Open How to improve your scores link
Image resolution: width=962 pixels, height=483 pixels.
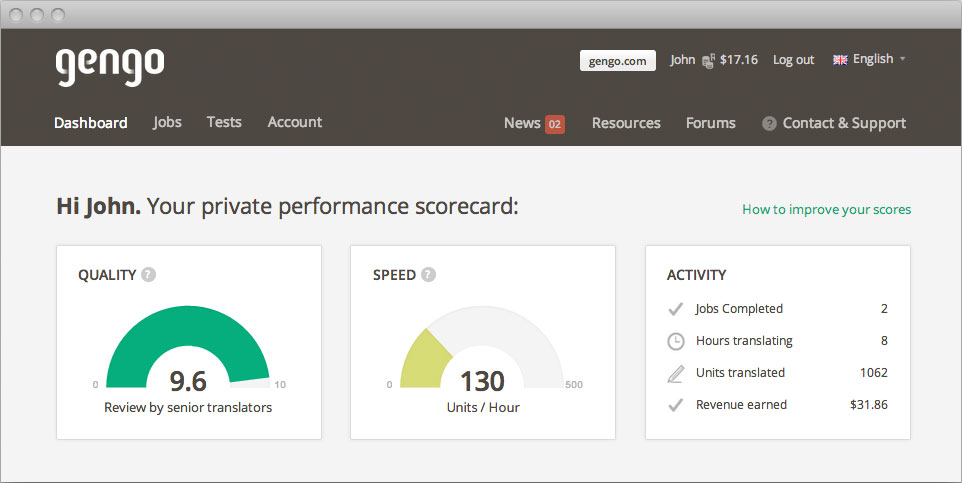pos(826,210)
